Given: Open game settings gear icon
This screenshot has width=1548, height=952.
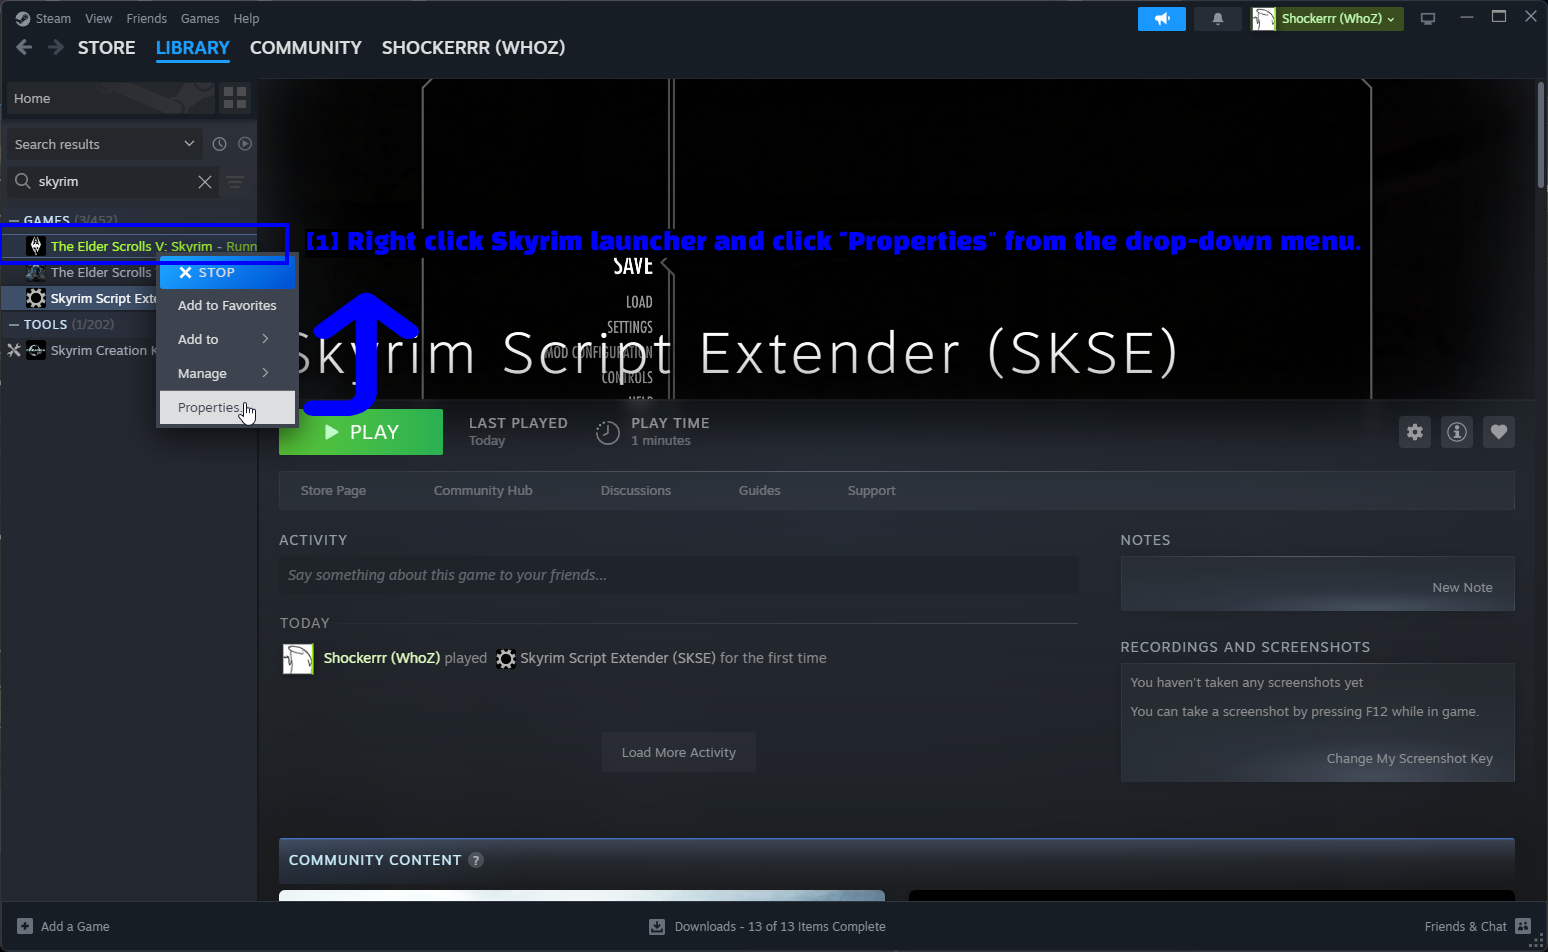Looking at the screenshot, I should (1415, 432).
